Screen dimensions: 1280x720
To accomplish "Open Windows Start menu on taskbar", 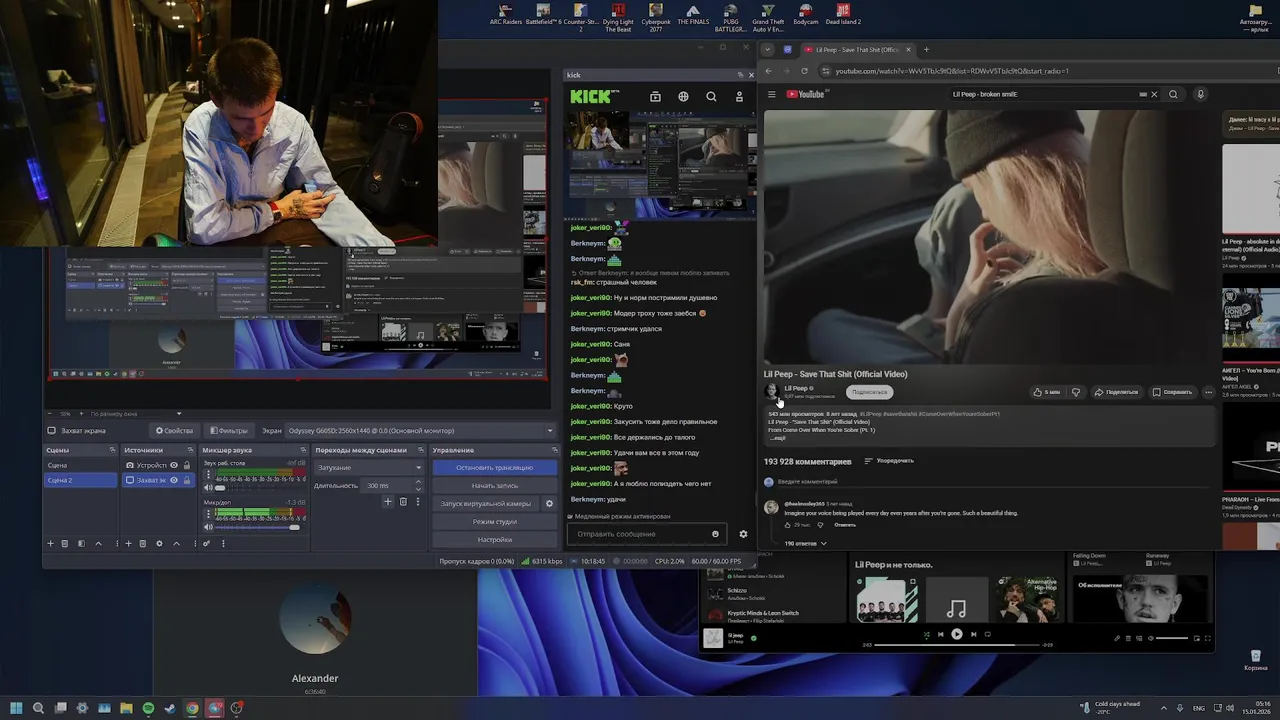I will coord(16,708).
